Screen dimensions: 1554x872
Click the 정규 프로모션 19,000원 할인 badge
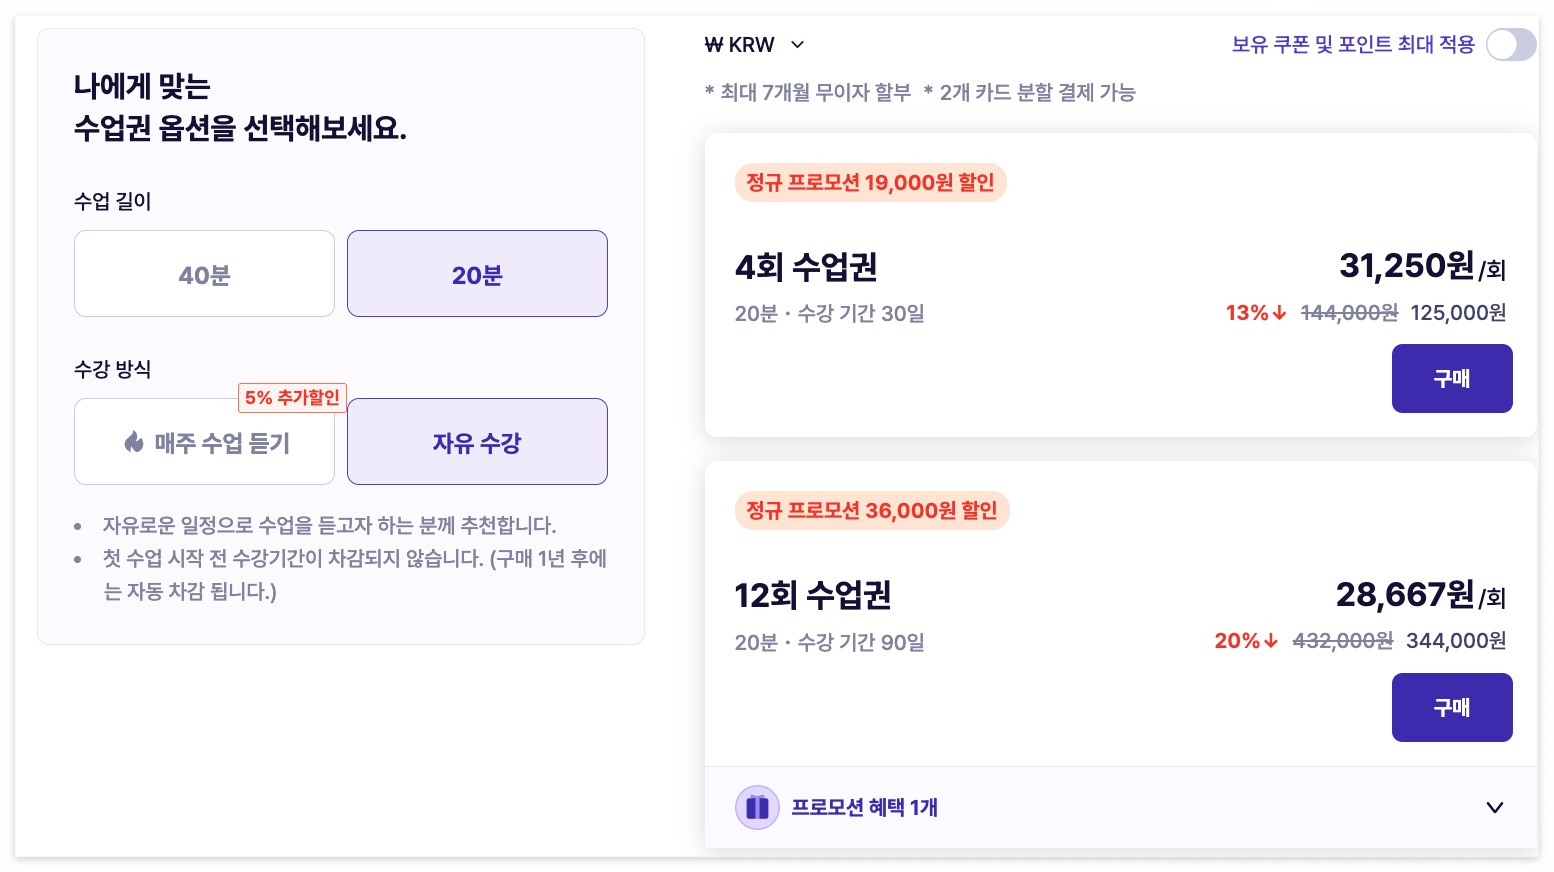[x=870, y=182]
